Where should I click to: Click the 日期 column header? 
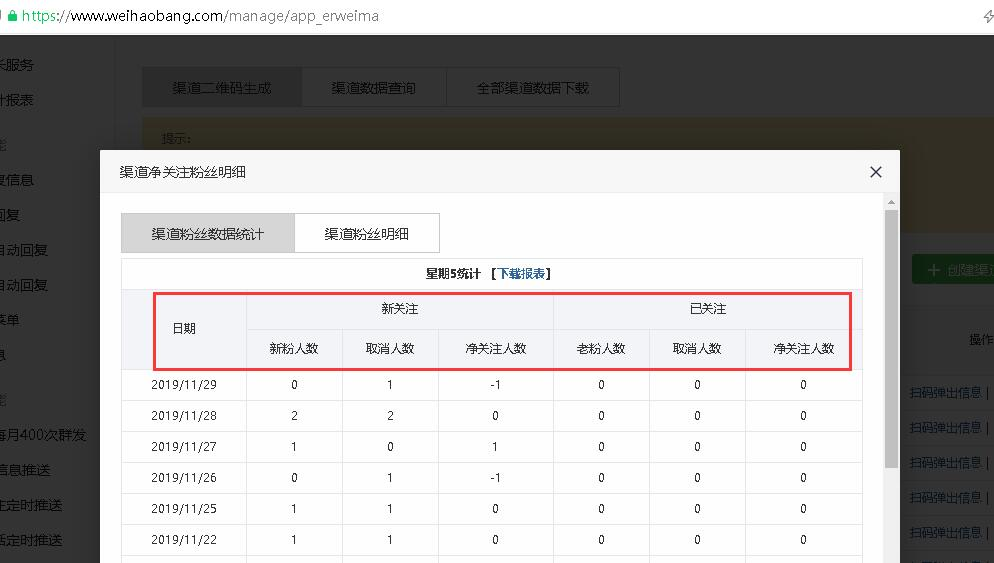184,328
